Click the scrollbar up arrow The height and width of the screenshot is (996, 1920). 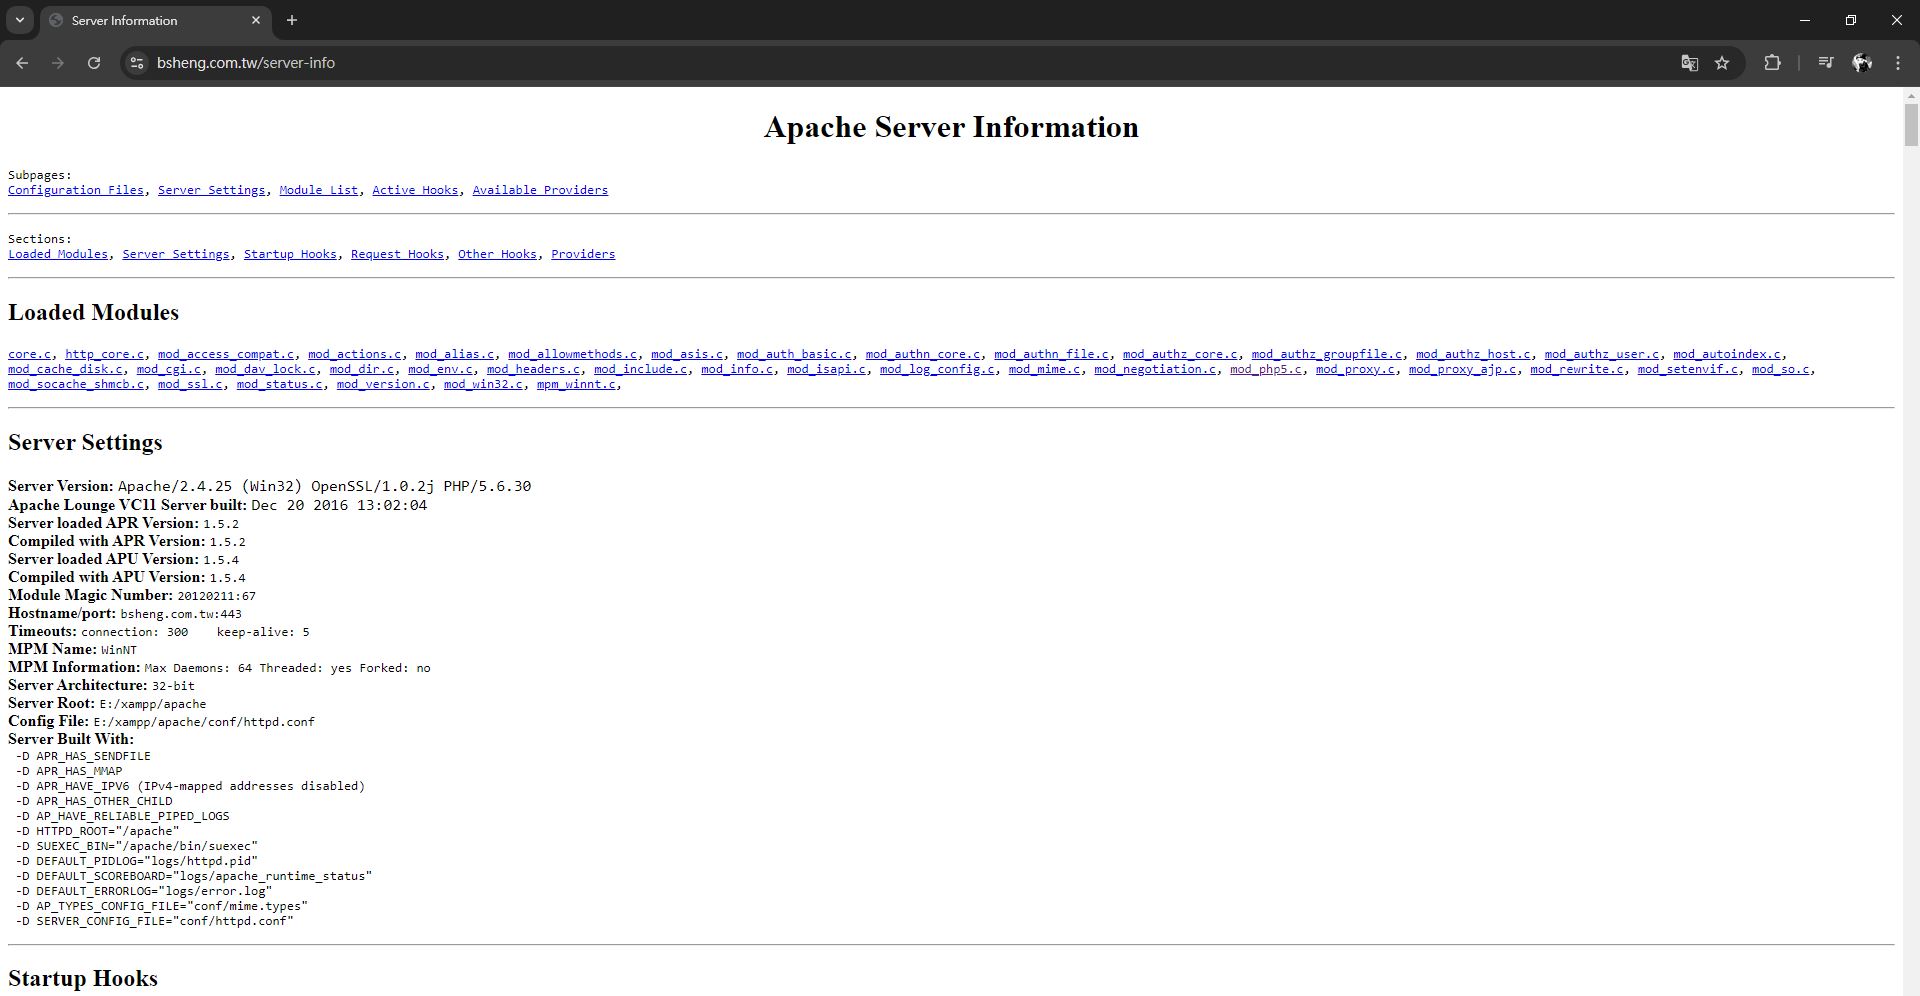point(1911,96)
